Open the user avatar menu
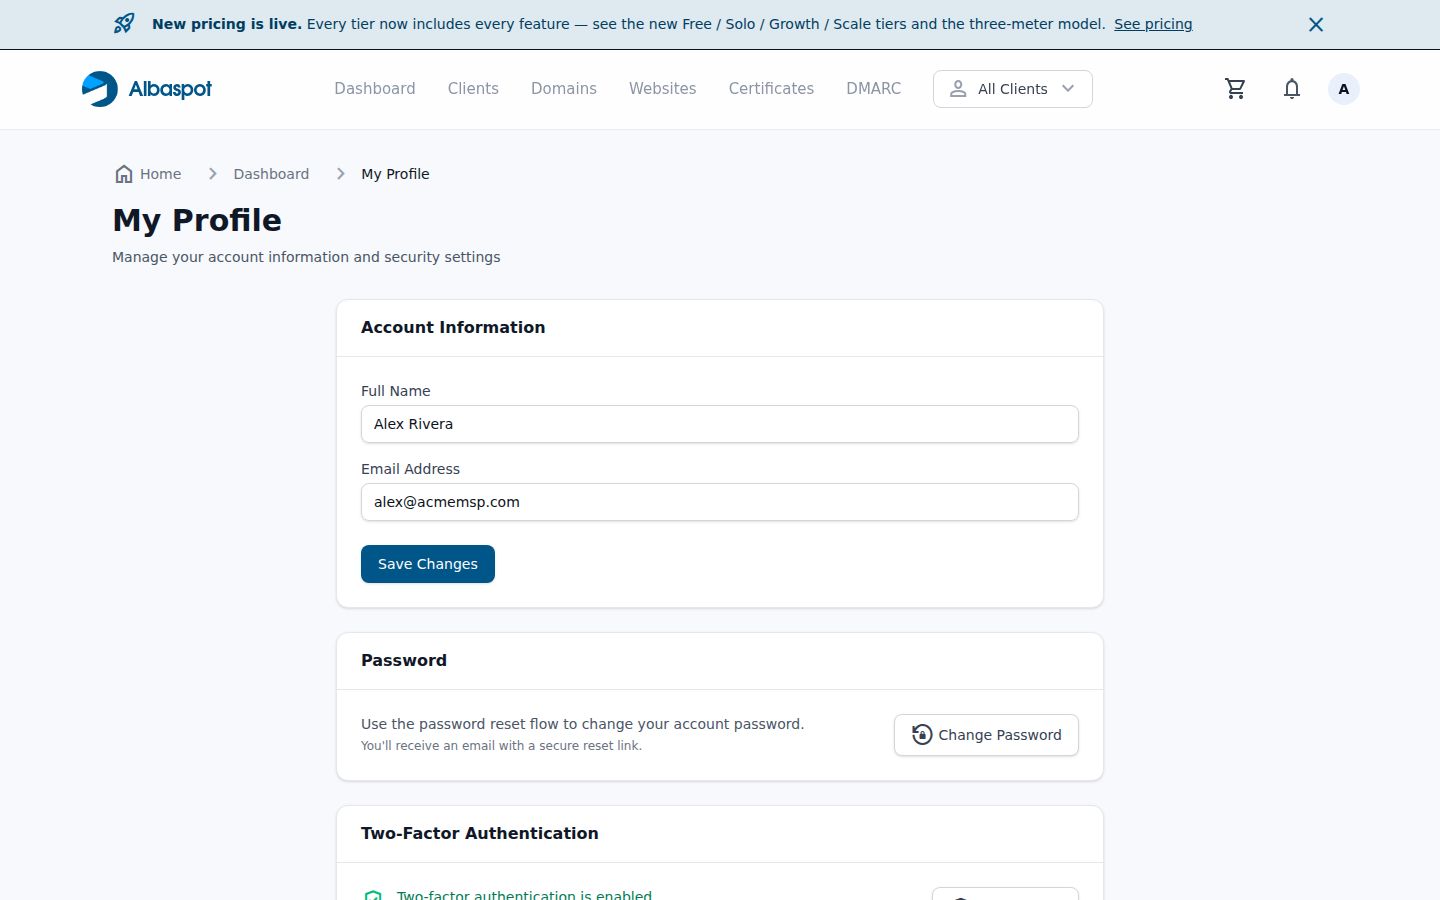This screenshot has height=900, width=1440. tap(1344, 89)
